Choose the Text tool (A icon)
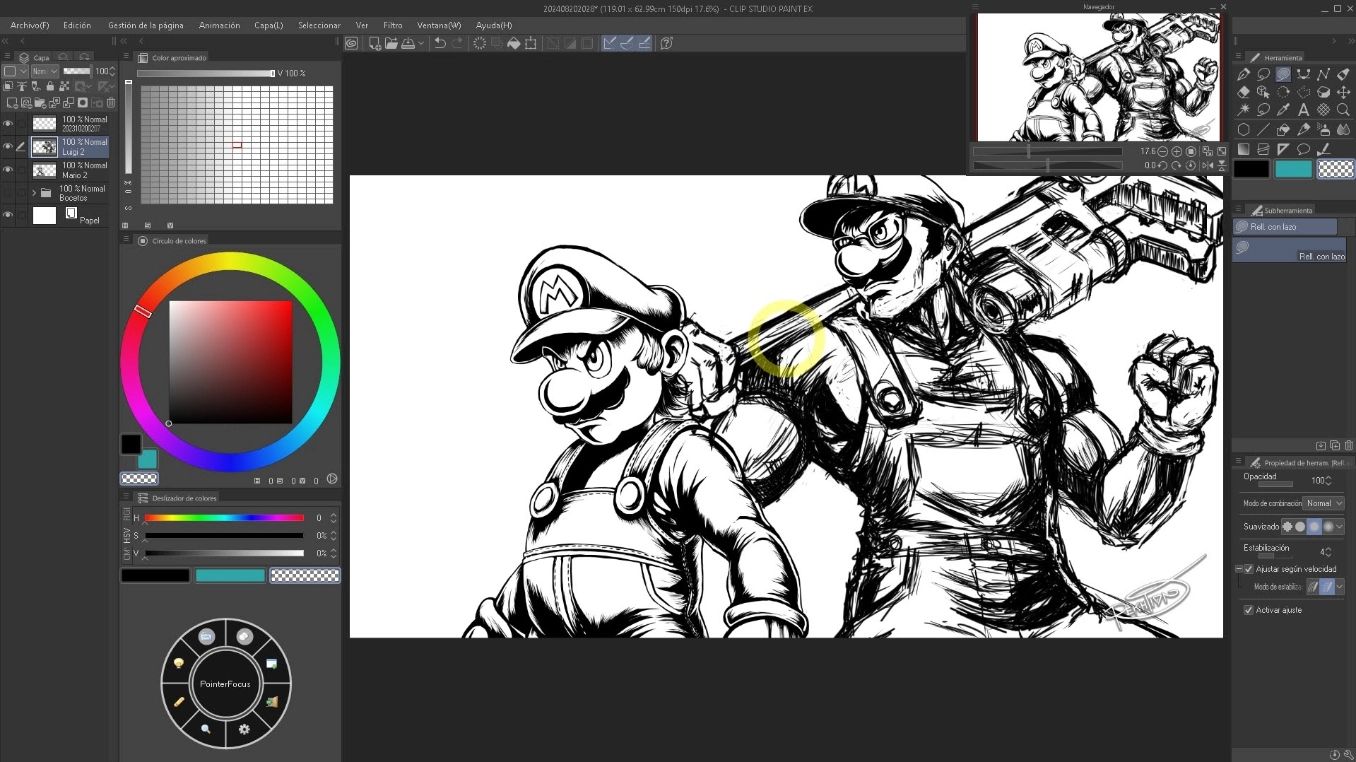Image resolution: width=1356 pixels, height=762 pixels. (x=1303, y=110)
